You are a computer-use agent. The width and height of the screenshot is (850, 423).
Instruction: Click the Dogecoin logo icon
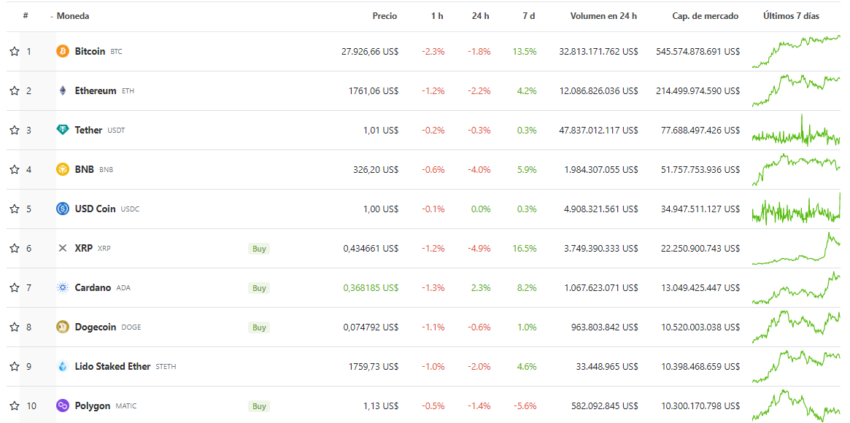point(62,327)
